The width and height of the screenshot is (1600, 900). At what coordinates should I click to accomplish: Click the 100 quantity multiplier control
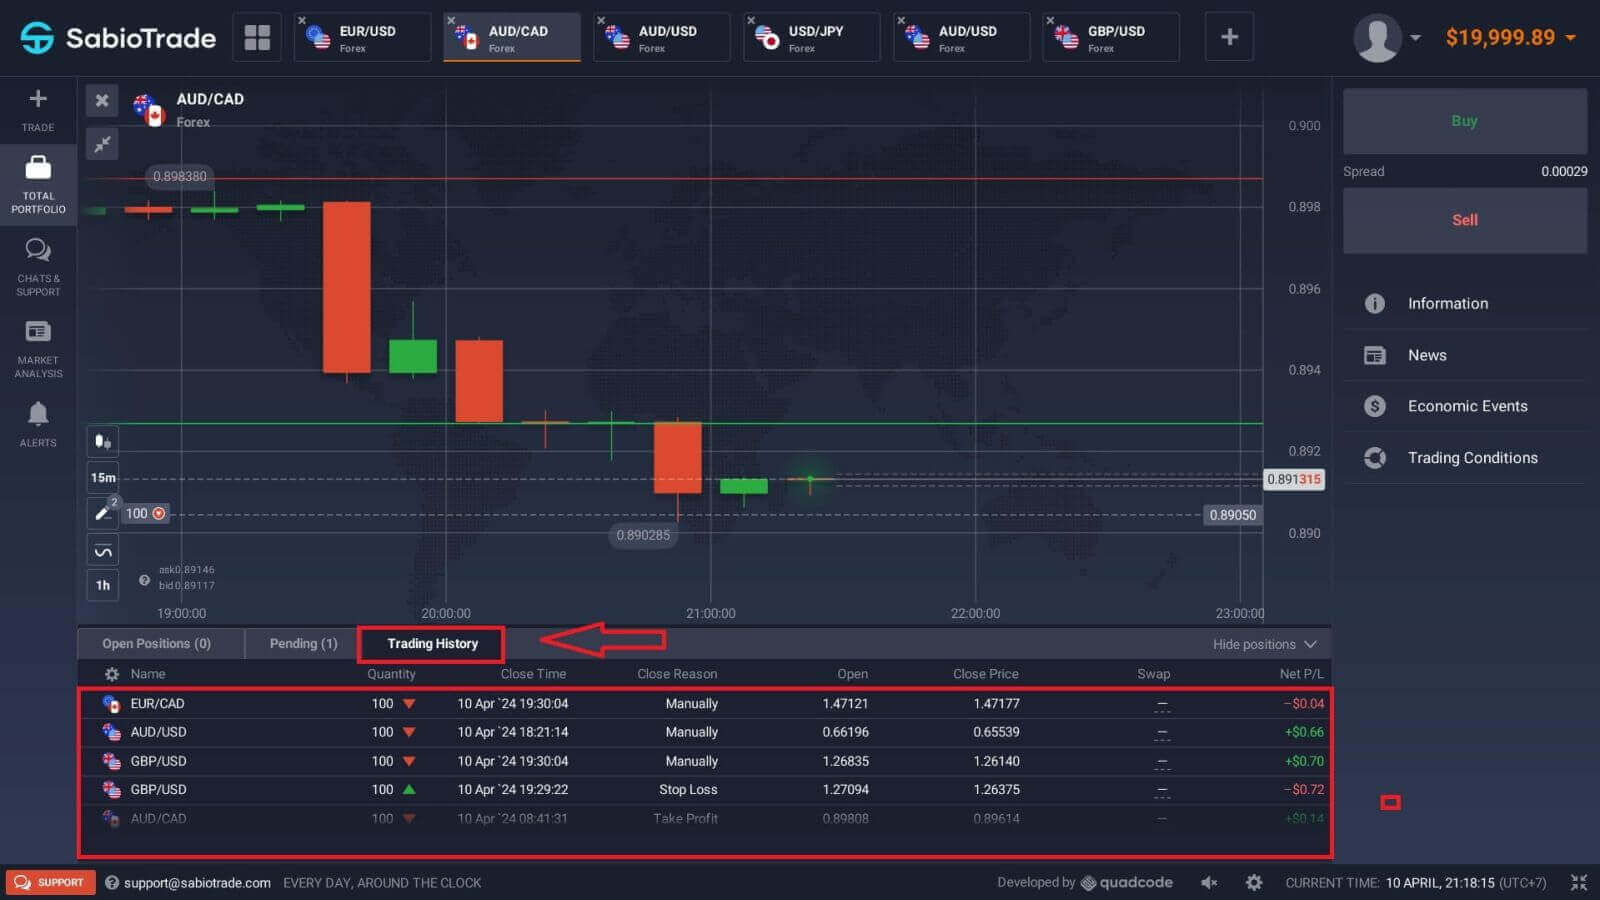click(x=144, y=513)
